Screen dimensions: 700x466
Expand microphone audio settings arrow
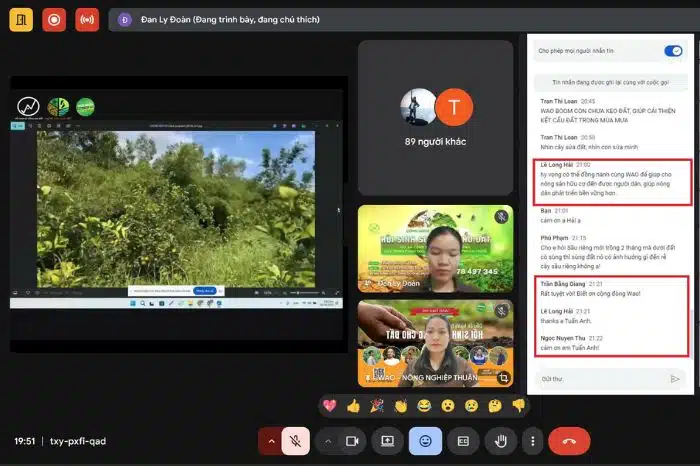pos(269,440)
